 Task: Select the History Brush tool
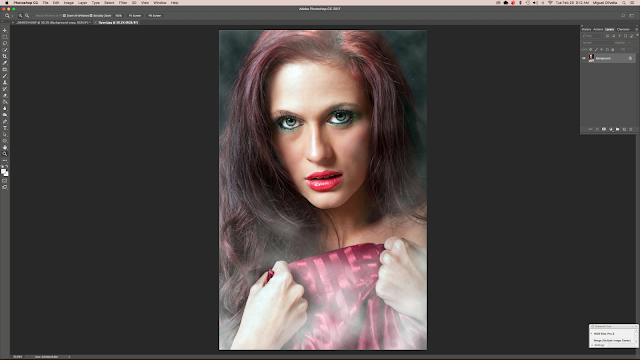5,89
